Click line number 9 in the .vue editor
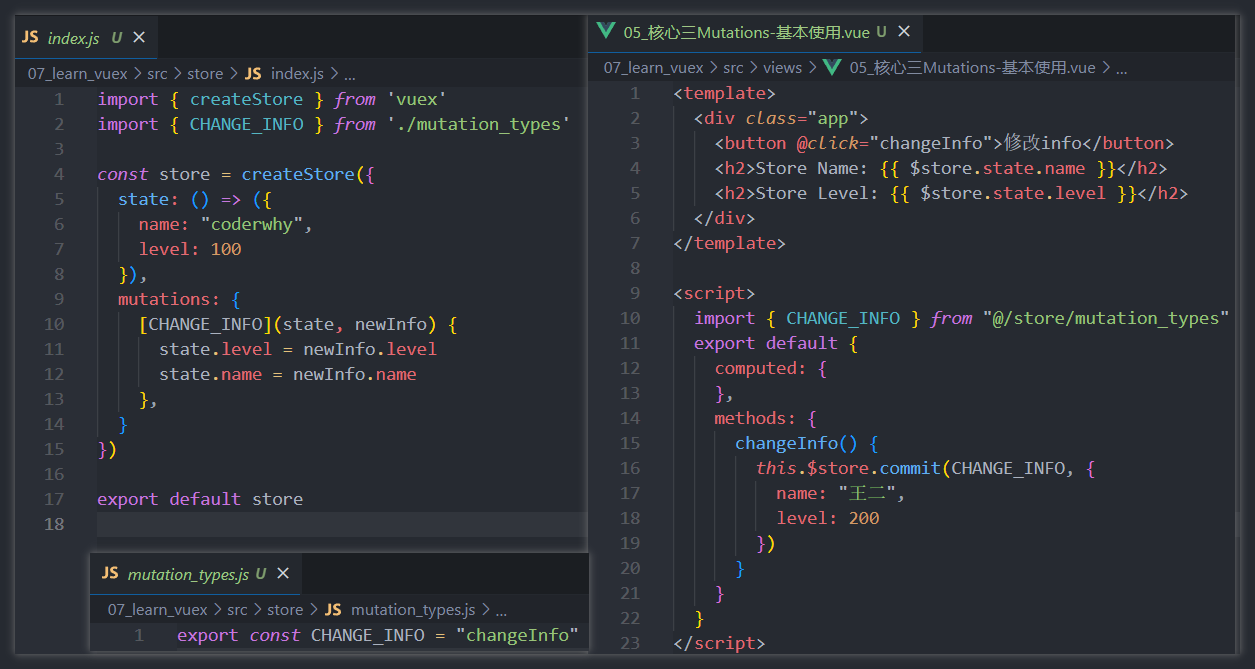The width and height of the screenshot is (1255, 669). tap(635, 293)
